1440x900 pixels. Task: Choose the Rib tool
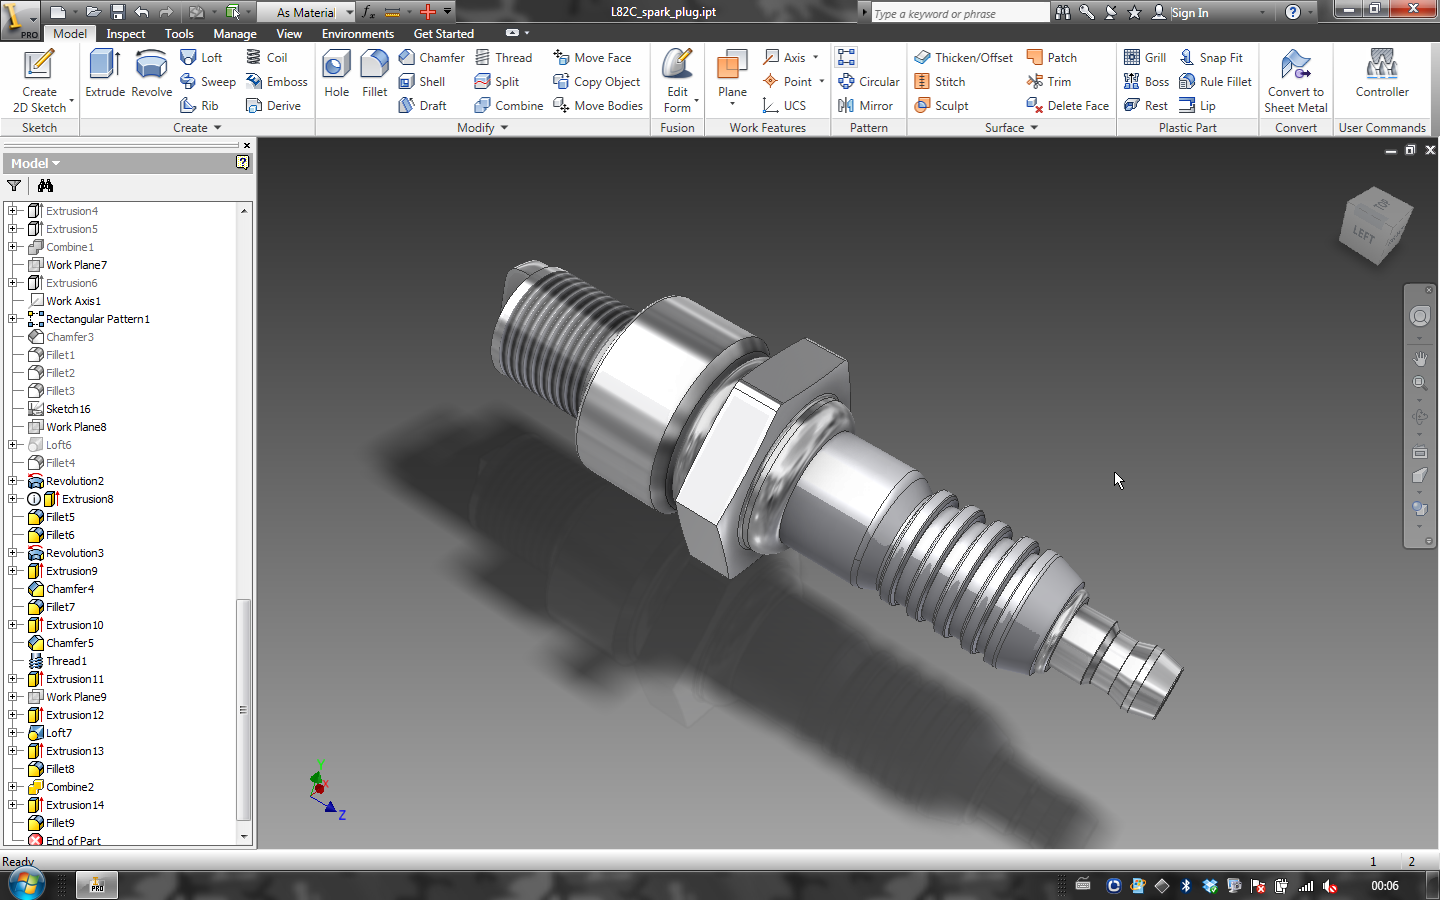[x=200, y=106]
